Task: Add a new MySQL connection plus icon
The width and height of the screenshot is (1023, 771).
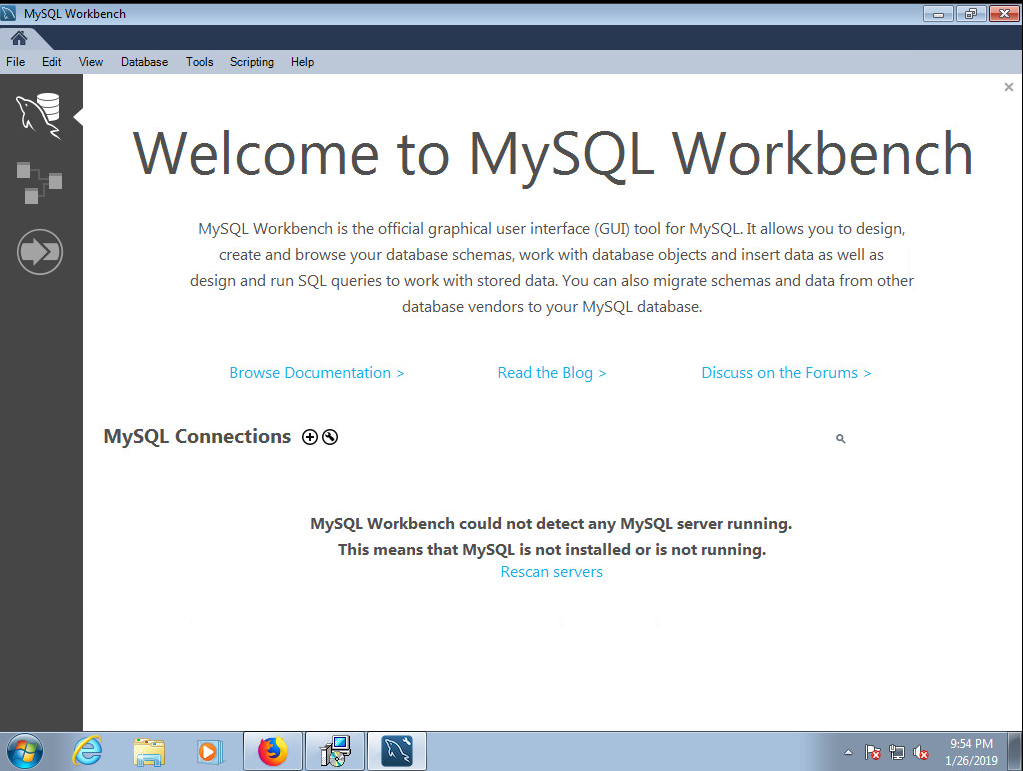Action: click(310, 437)
